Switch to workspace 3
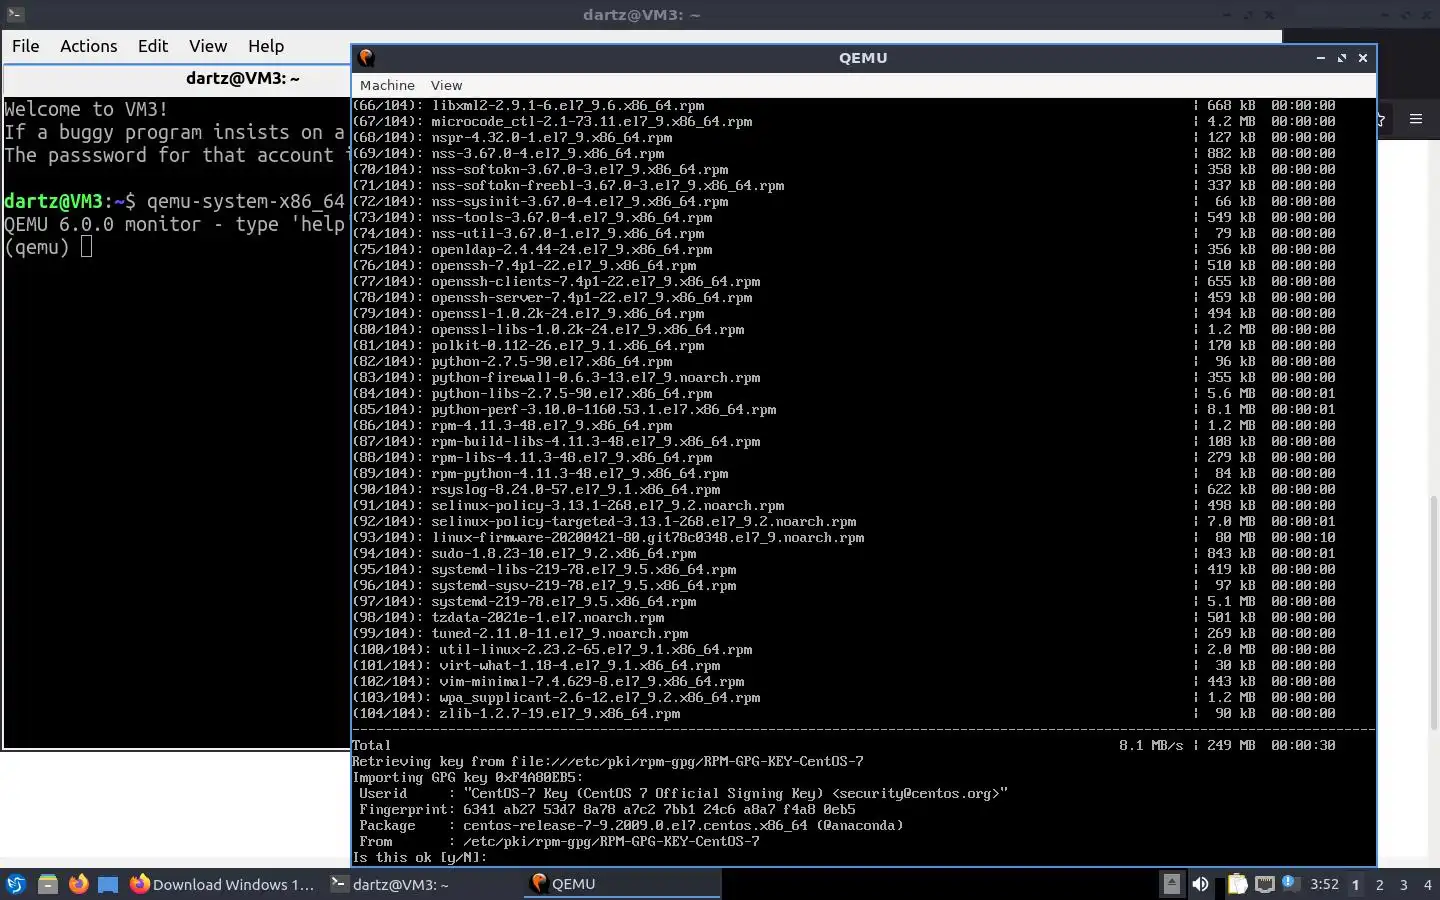The width and height of the screenshot is (1440, 900). click(x=1404, y=884)
